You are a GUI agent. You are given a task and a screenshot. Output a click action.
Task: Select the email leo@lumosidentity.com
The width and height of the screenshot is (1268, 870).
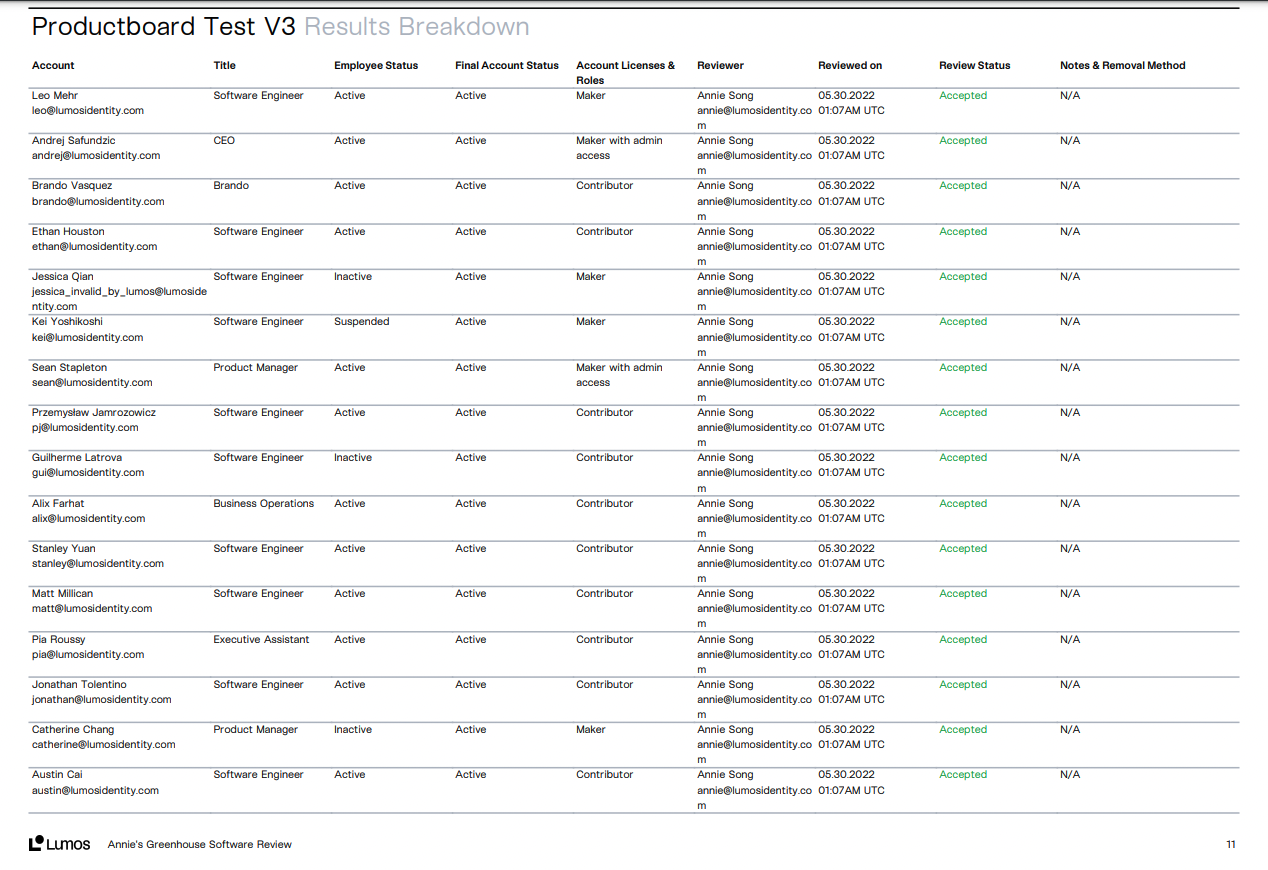point(88,111)
